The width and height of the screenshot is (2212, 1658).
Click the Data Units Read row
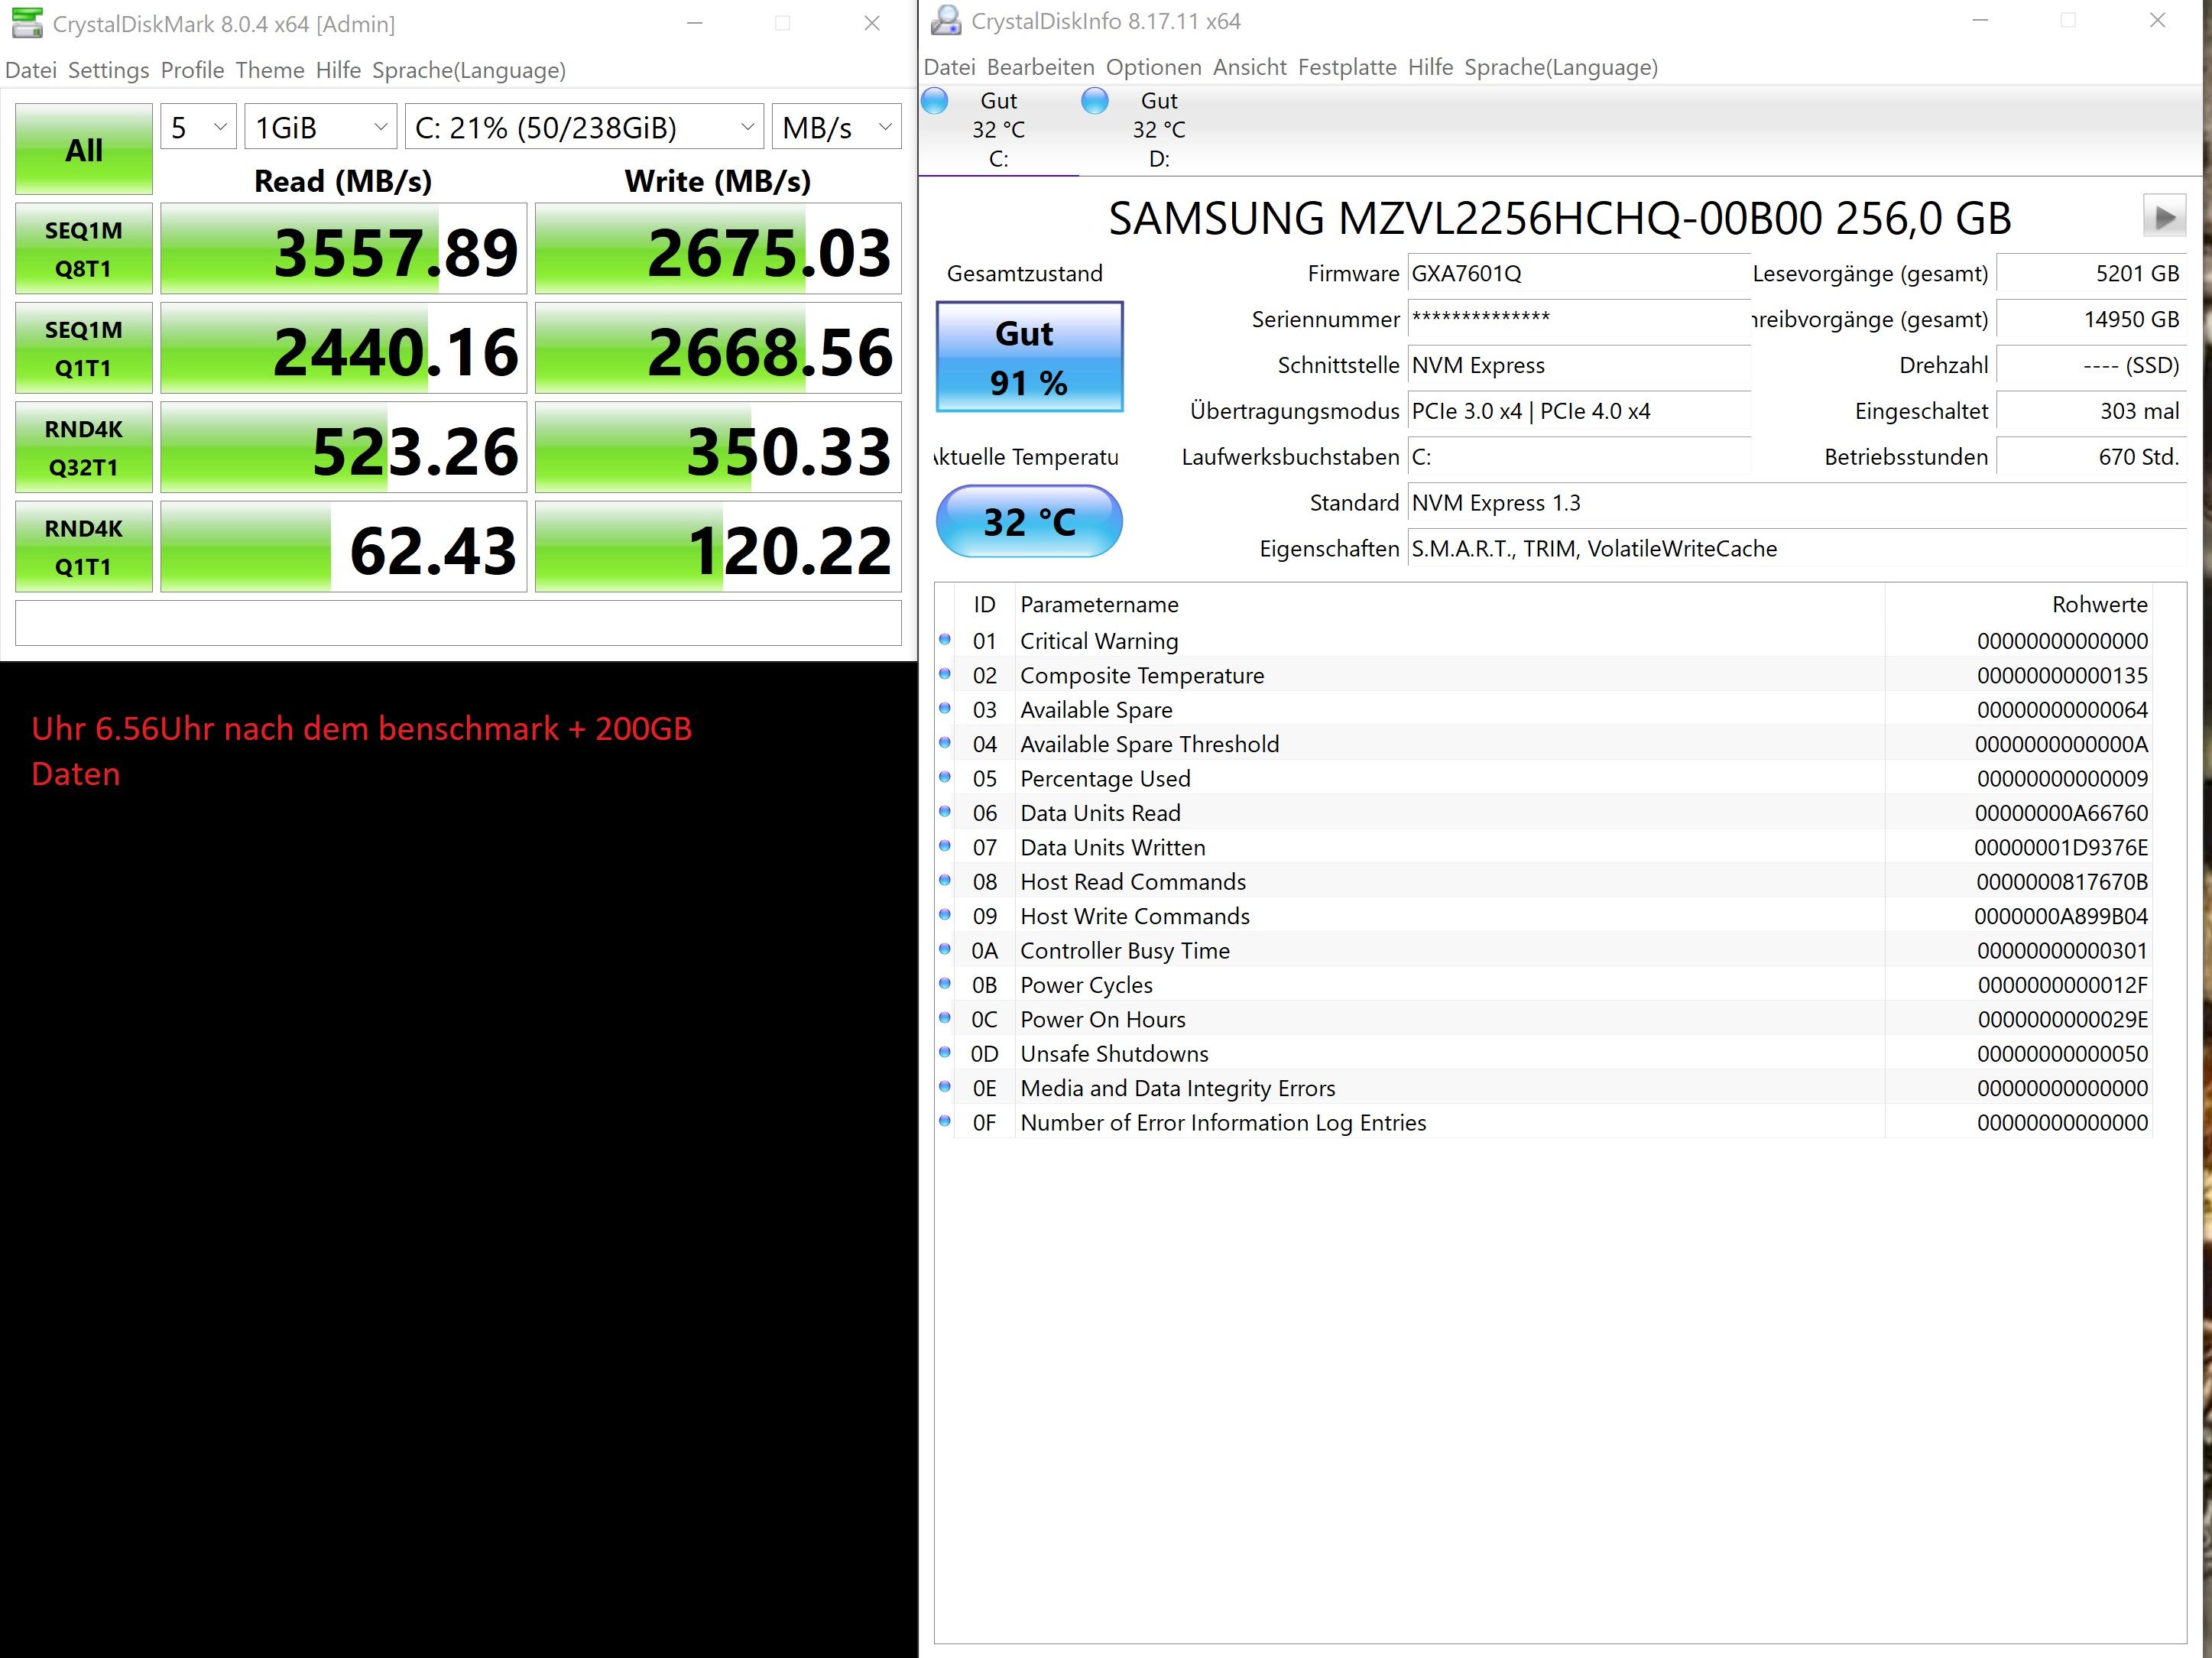click(1544, 813)
